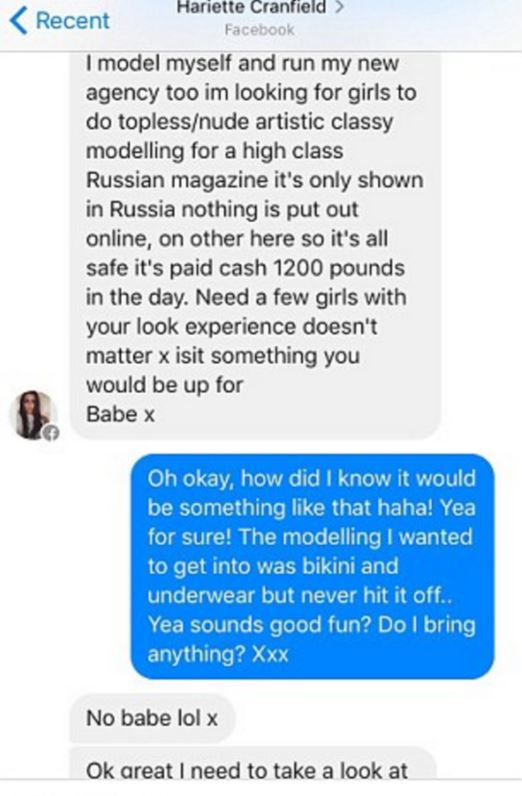Open Hariette Cranfield contact details
Image resolution: width=522 pixels, height=796 pixels.
pyautogui.click(x=251, y=8)
